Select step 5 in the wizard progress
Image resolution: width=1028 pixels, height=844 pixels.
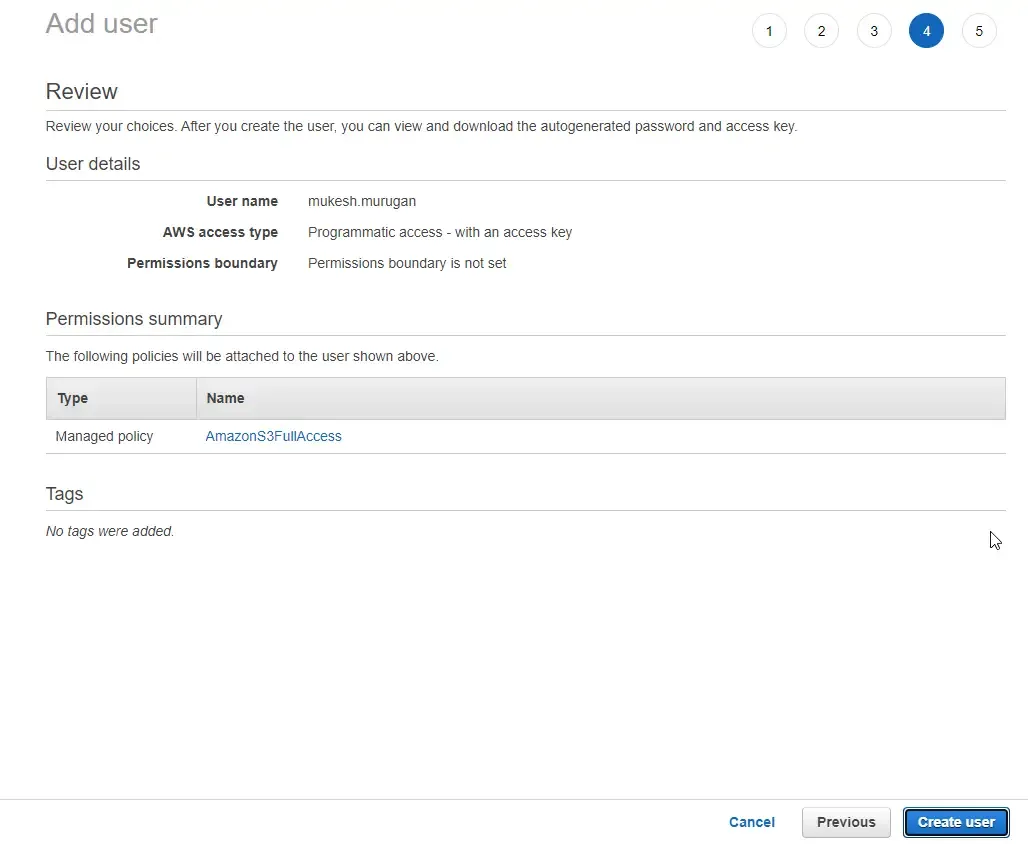point(979,31)
